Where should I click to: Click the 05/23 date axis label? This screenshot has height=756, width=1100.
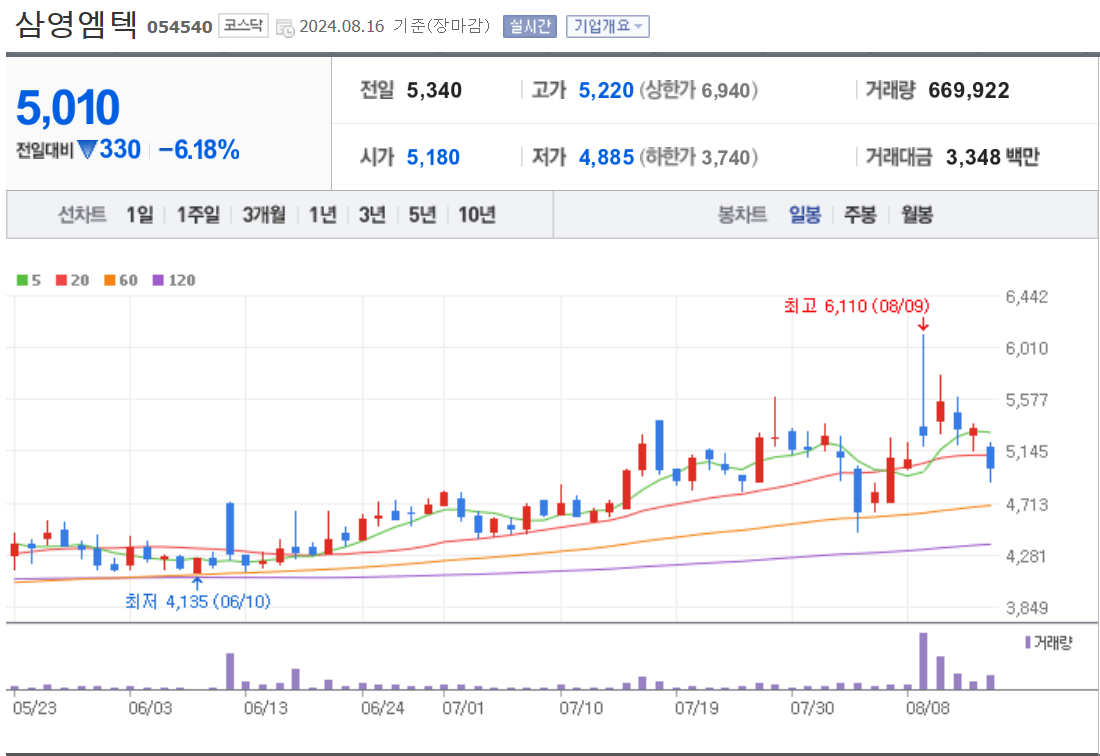pyautogui.click(x=34, y=708)
